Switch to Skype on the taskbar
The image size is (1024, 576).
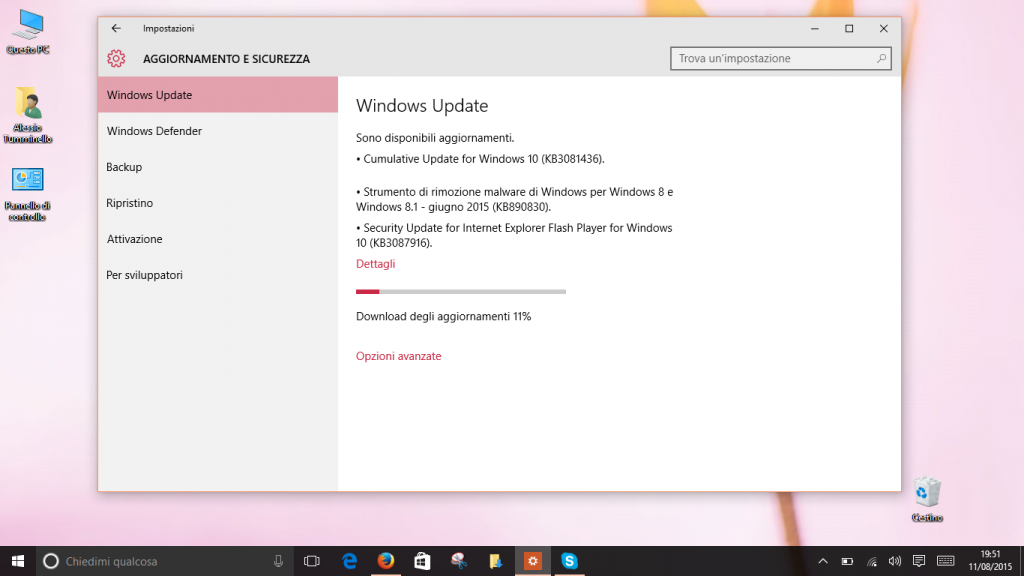[569, 561]
